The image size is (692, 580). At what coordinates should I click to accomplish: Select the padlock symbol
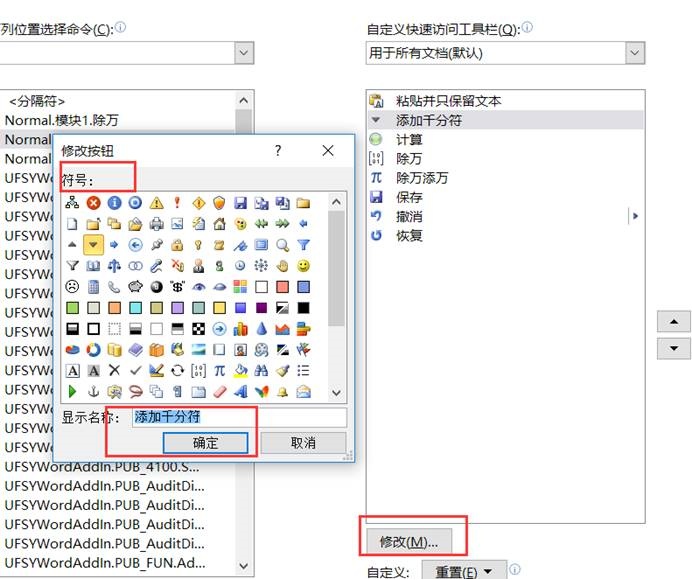(x=177, y=245)
